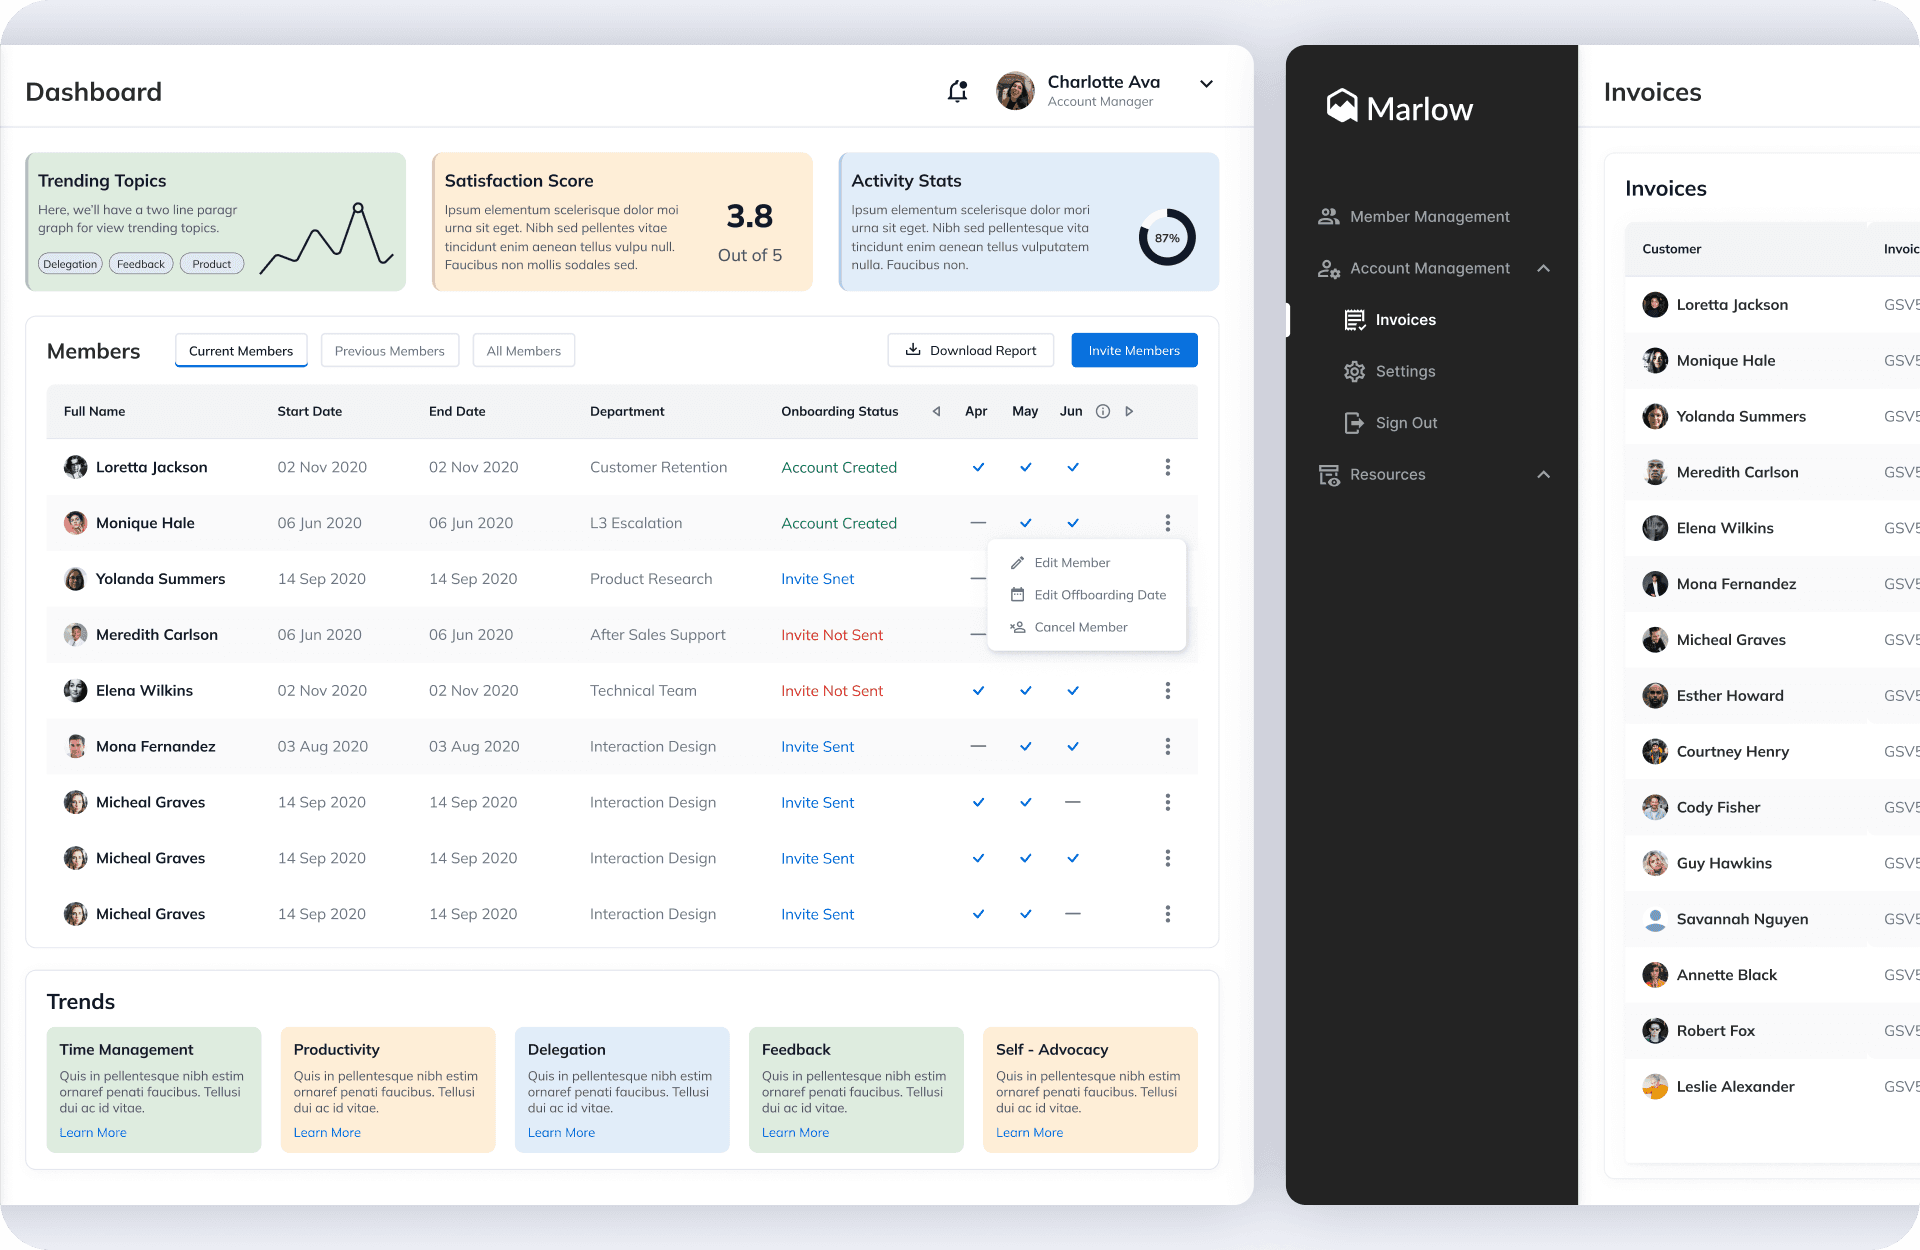Viewport: 1920px width, 1250px height.
Task: Click Loretta Jackson's avatar in Members table
Action: pyautogui.click(x=75, y=467)
